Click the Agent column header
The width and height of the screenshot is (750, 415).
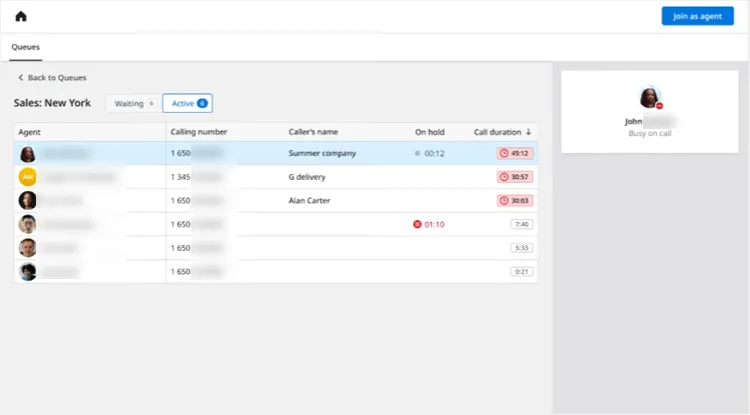(29, 132)
